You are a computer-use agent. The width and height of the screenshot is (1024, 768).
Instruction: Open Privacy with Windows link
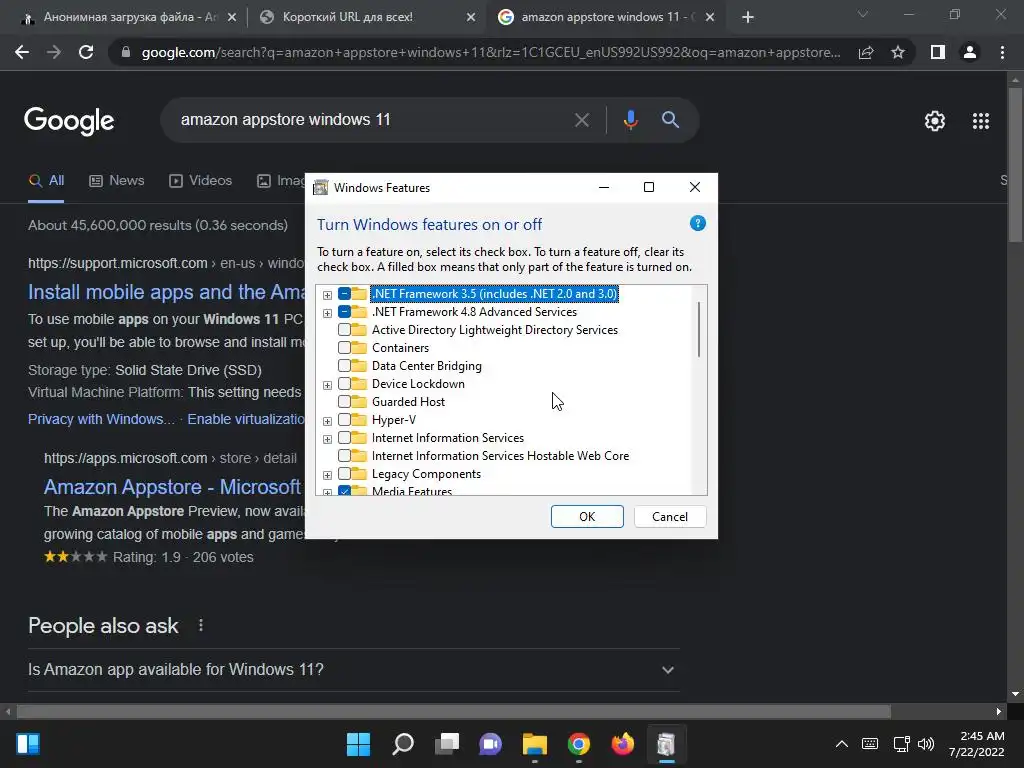(101, 419)
